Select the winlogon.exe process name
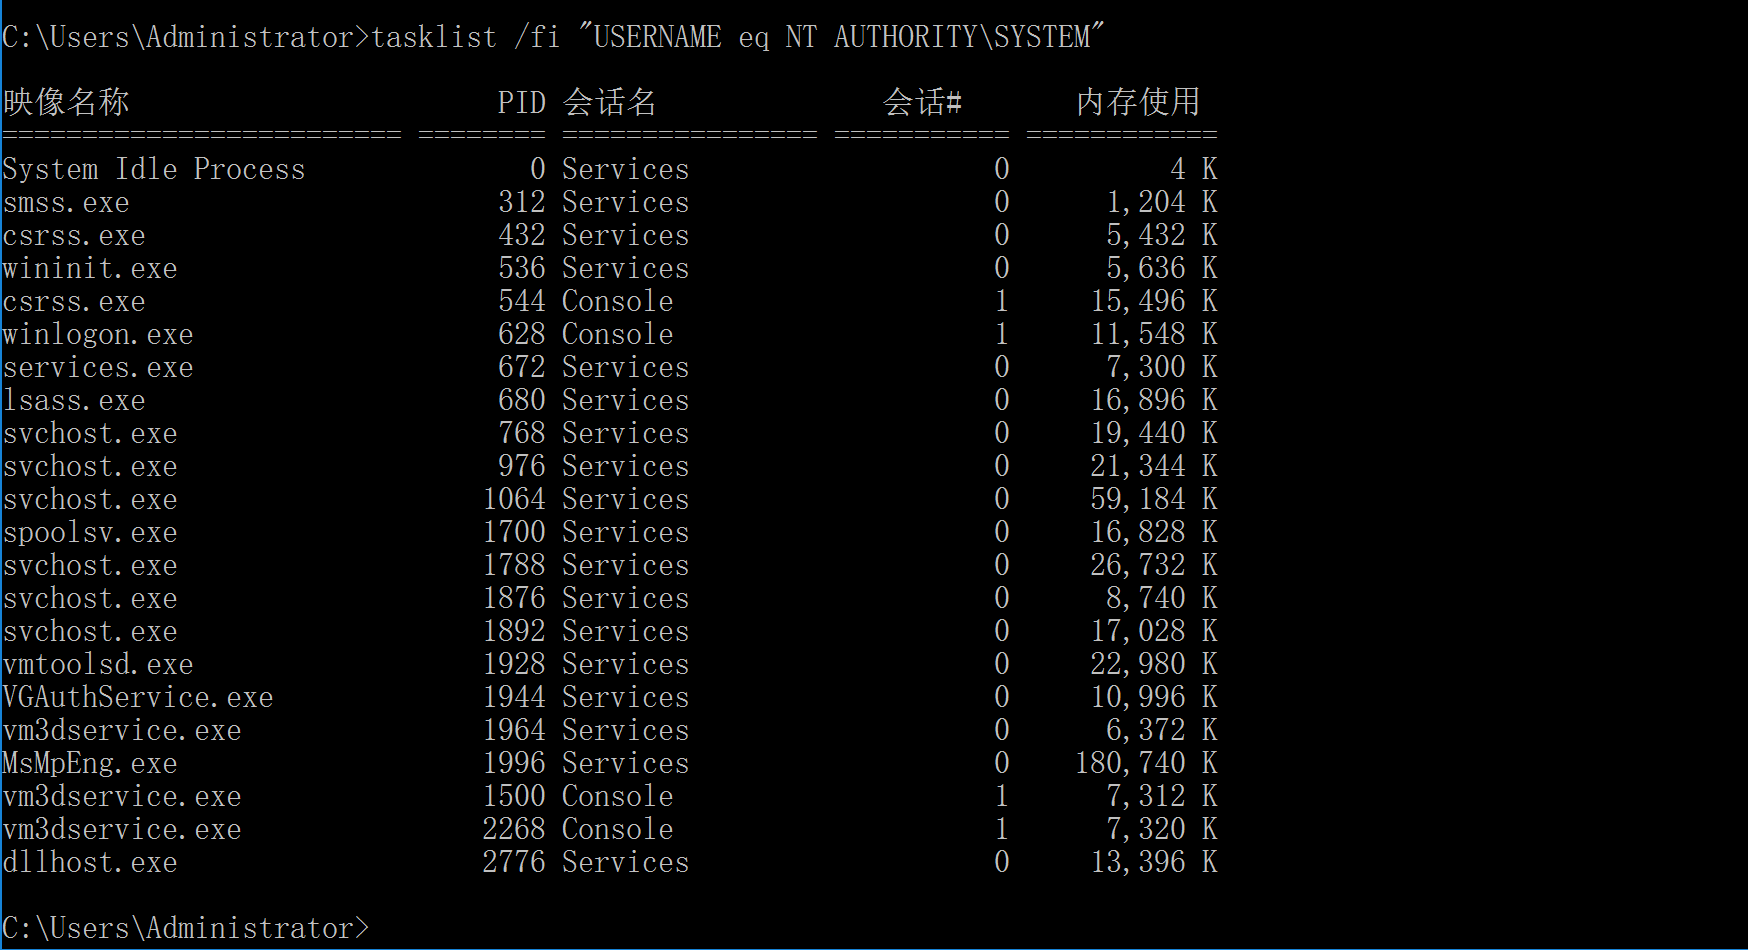 click(x=98, y=334)
